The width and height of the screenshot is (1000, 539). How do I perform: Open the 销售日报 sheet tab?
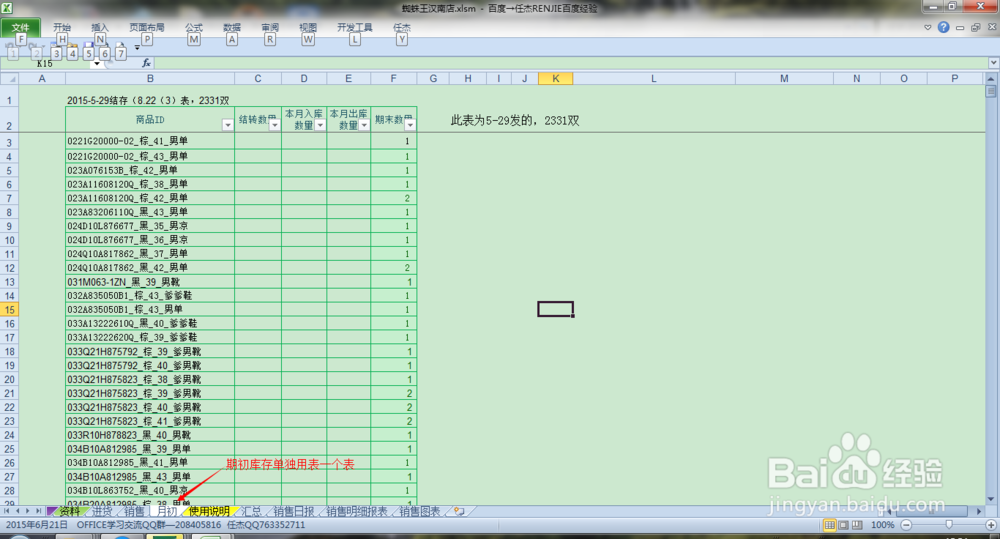pyautogui.click(x=293, y=512)
